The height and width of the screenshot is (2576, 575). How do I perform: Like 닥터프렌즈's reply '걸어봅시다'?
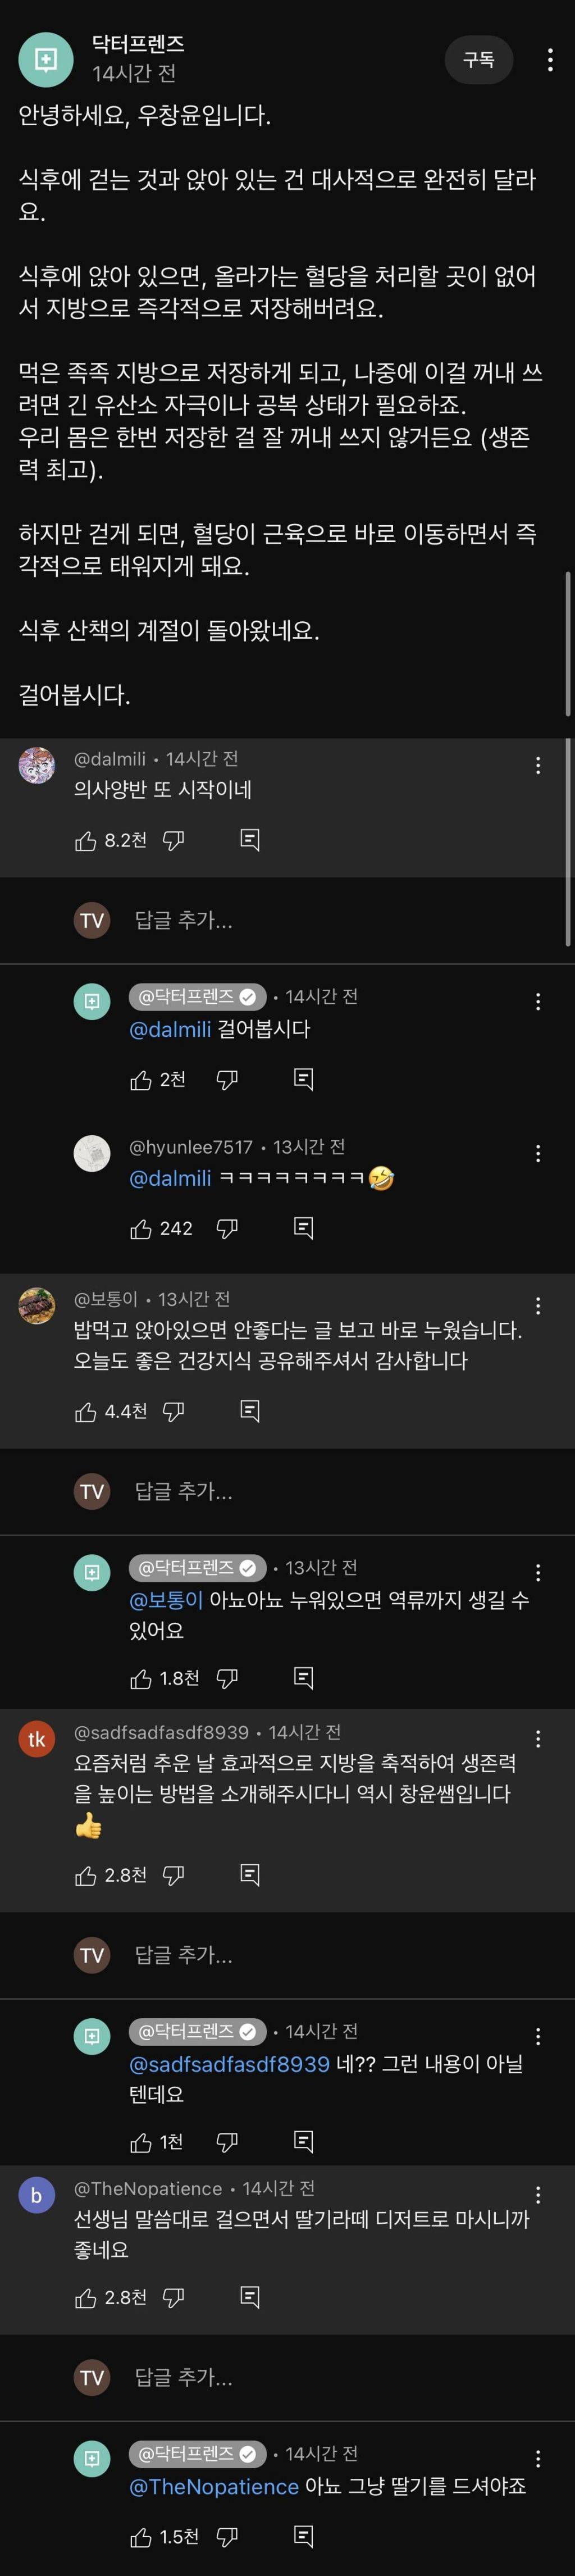pyautogui.click(x=141, y=1080)
